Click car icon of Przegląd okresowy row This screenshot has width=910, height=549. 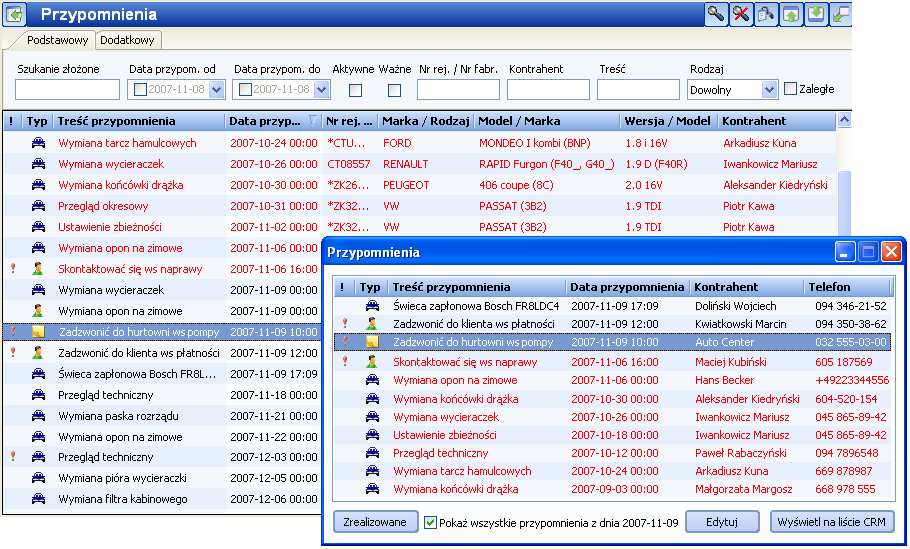click(38, 206)
